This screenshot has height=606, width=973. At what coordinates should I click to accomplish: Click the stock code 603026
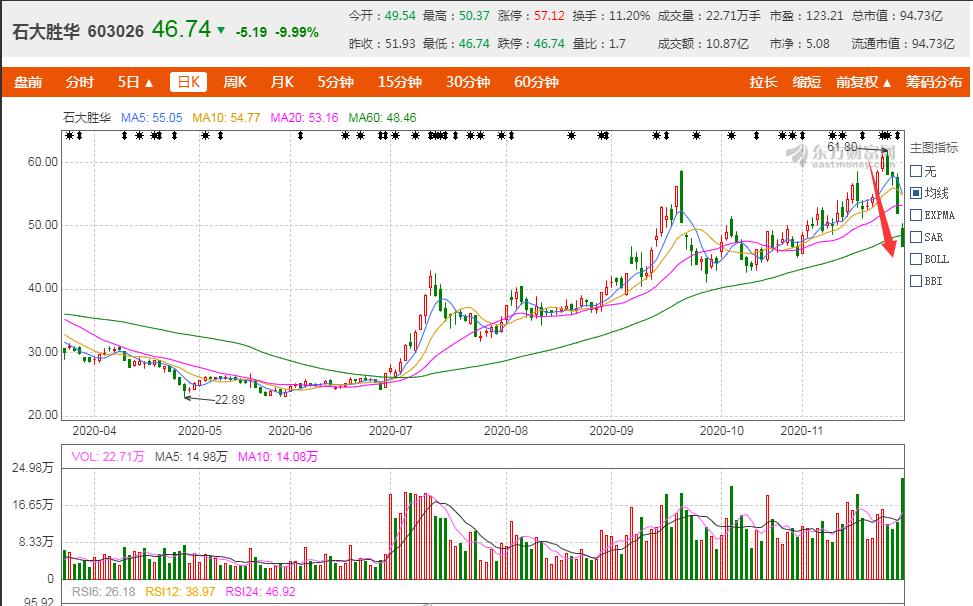[115, 31]
